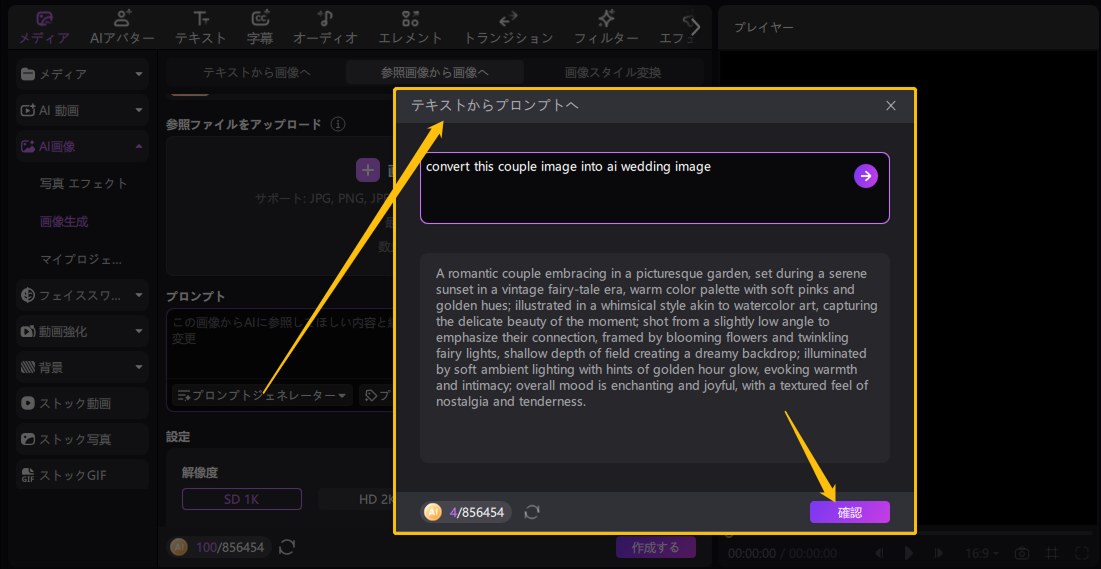Image resolution: width=1101 pixels, height=569 pixels.
Task: Open the AIアバター tool in the top toolbar
Action: [122, 27]
